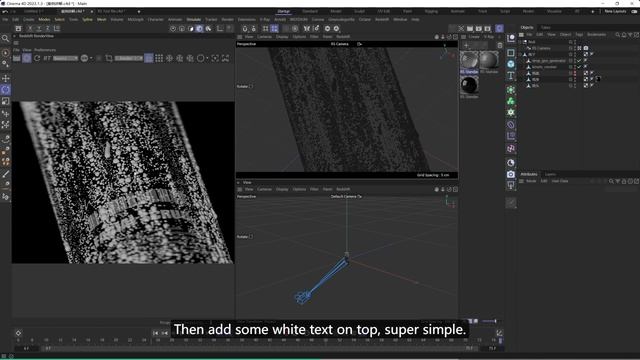Select the RS Camera object in Objects list

541,48
